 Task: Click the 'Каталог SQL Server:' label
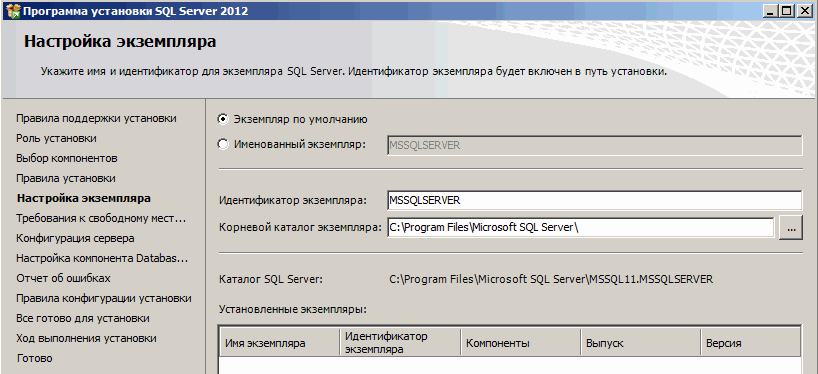pyautogui.click(x=271, y=279)
